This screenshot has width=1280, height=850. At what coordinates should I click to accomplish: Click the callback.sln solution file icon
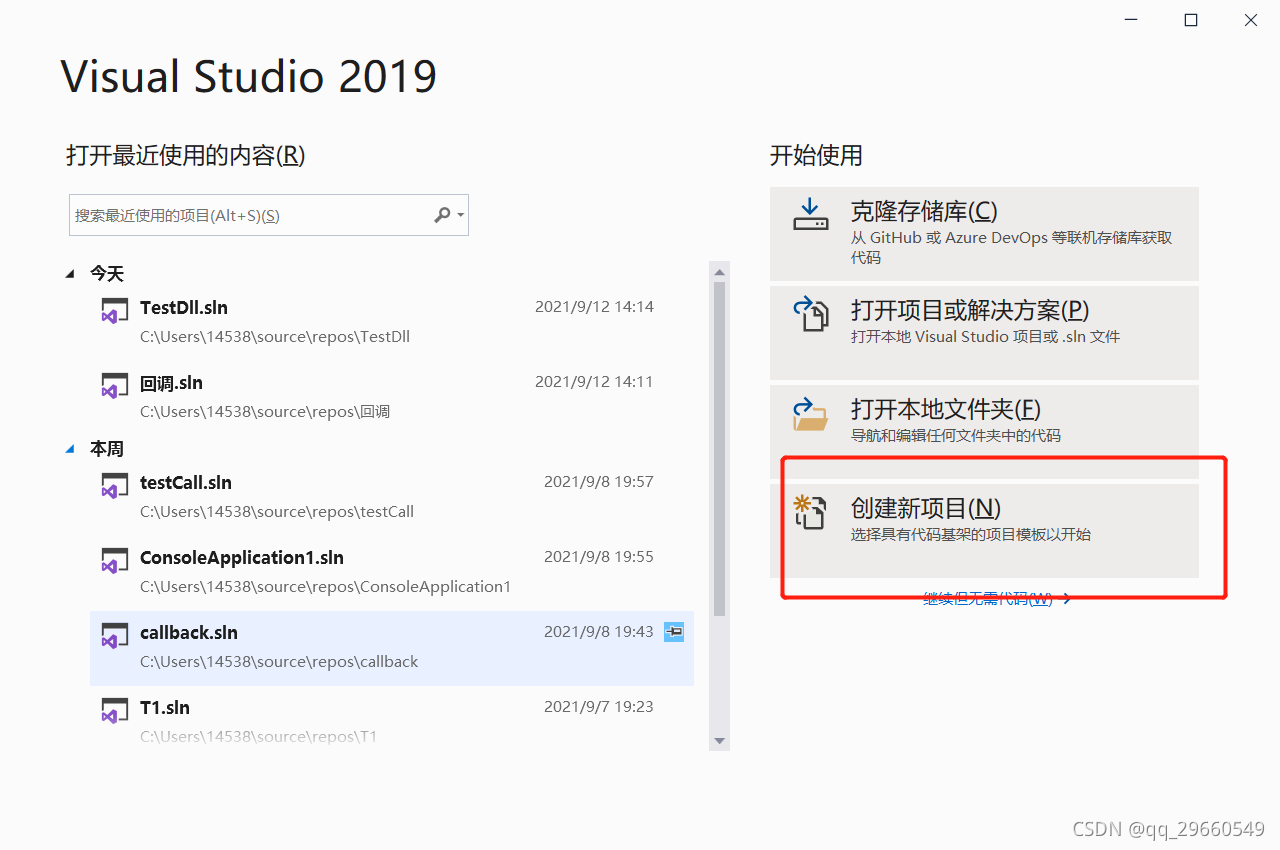(115, 635)
